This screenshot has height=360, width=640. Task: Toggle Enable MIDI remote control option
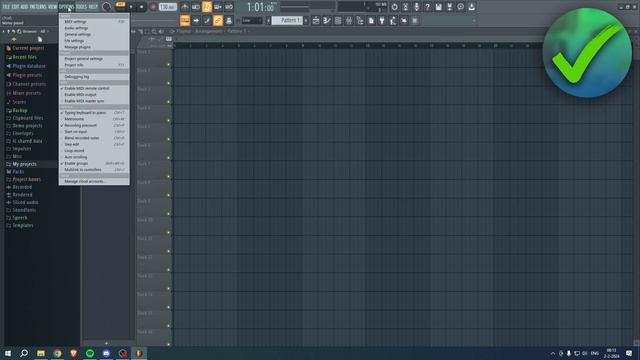(x=94, y=88)
